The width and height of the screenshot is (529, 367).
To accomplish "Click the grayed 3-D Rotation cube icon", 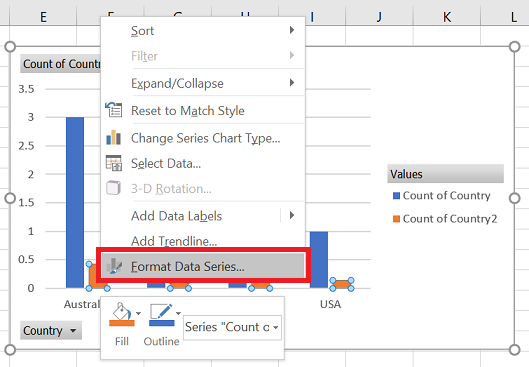I will point(114,188).
